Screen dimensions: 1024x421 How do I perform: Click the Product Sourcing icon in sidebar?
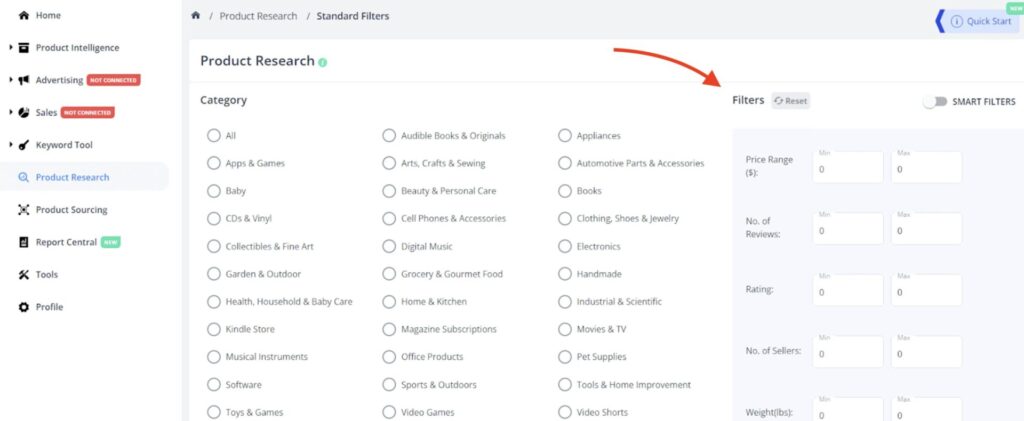pos(24,210)
